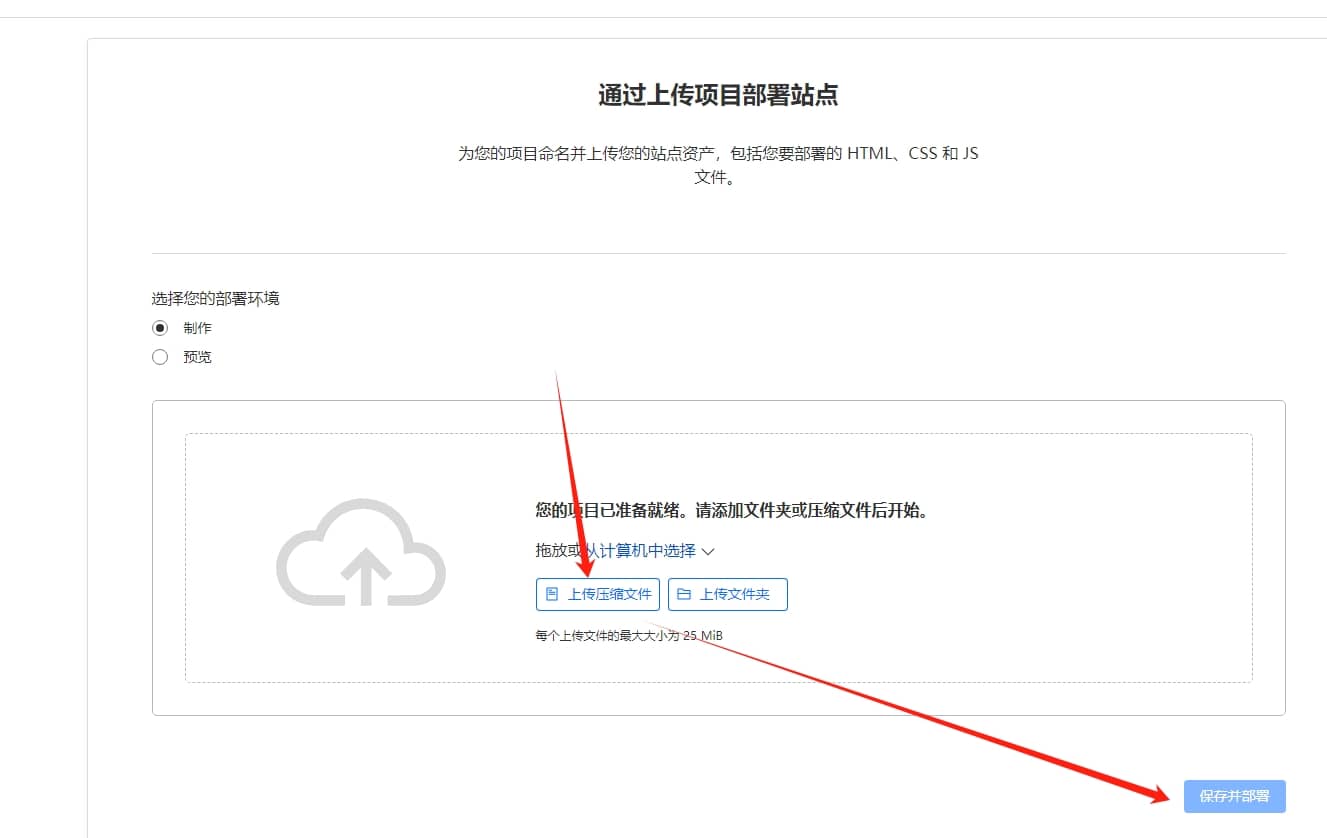Viewport: 1327px width, 838px height.
Task: Click the 选择您的部署环境 label
Action: click(x=215, y=298)
